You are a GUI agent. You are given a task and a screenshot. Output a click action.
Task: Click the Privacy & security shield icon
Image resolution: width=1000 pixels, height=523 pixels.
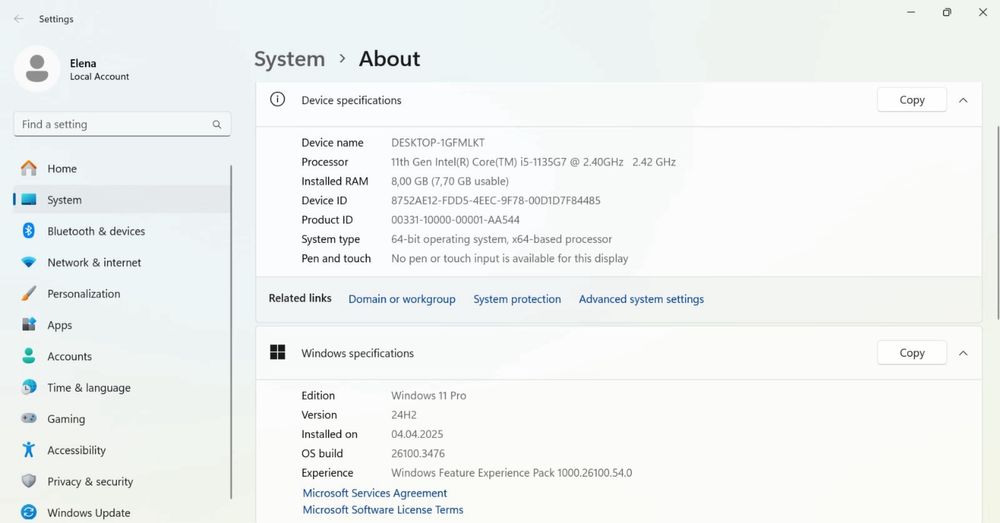(29, 481)
